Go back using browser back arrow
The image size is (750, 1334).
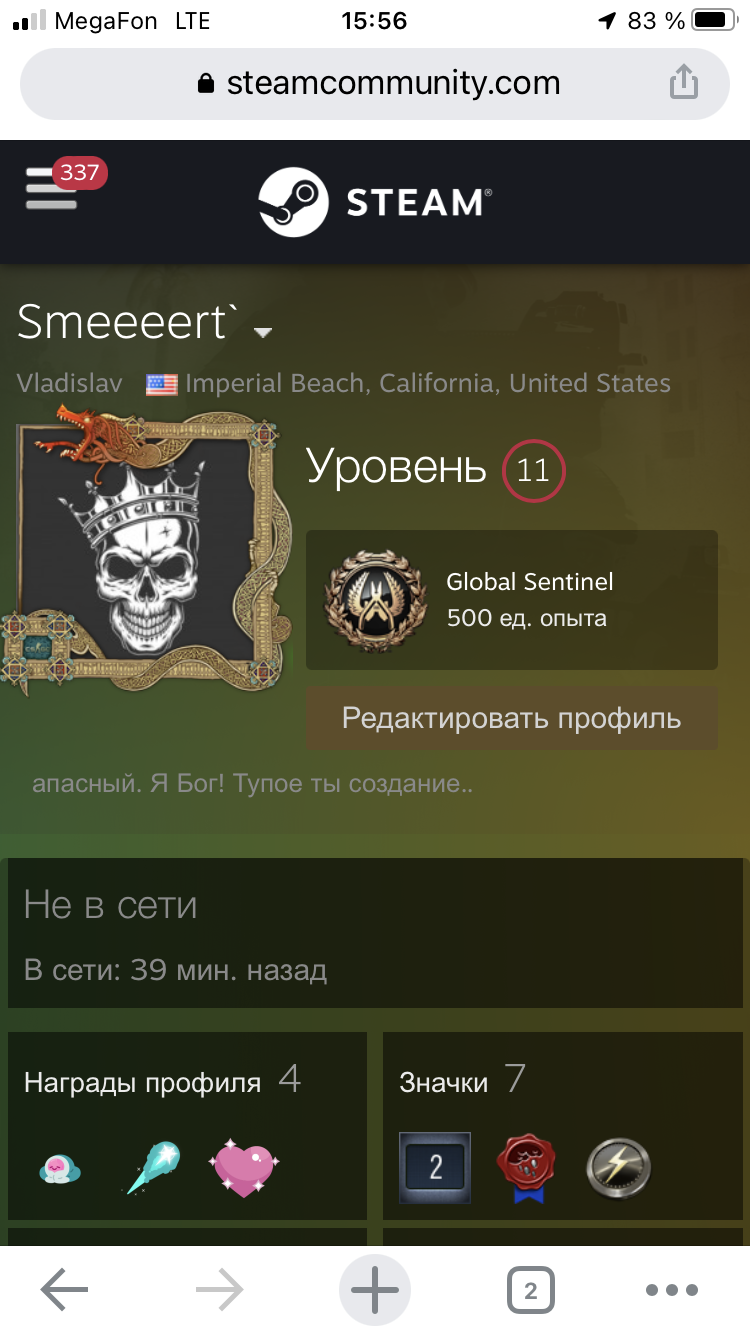pos(65,1290)
